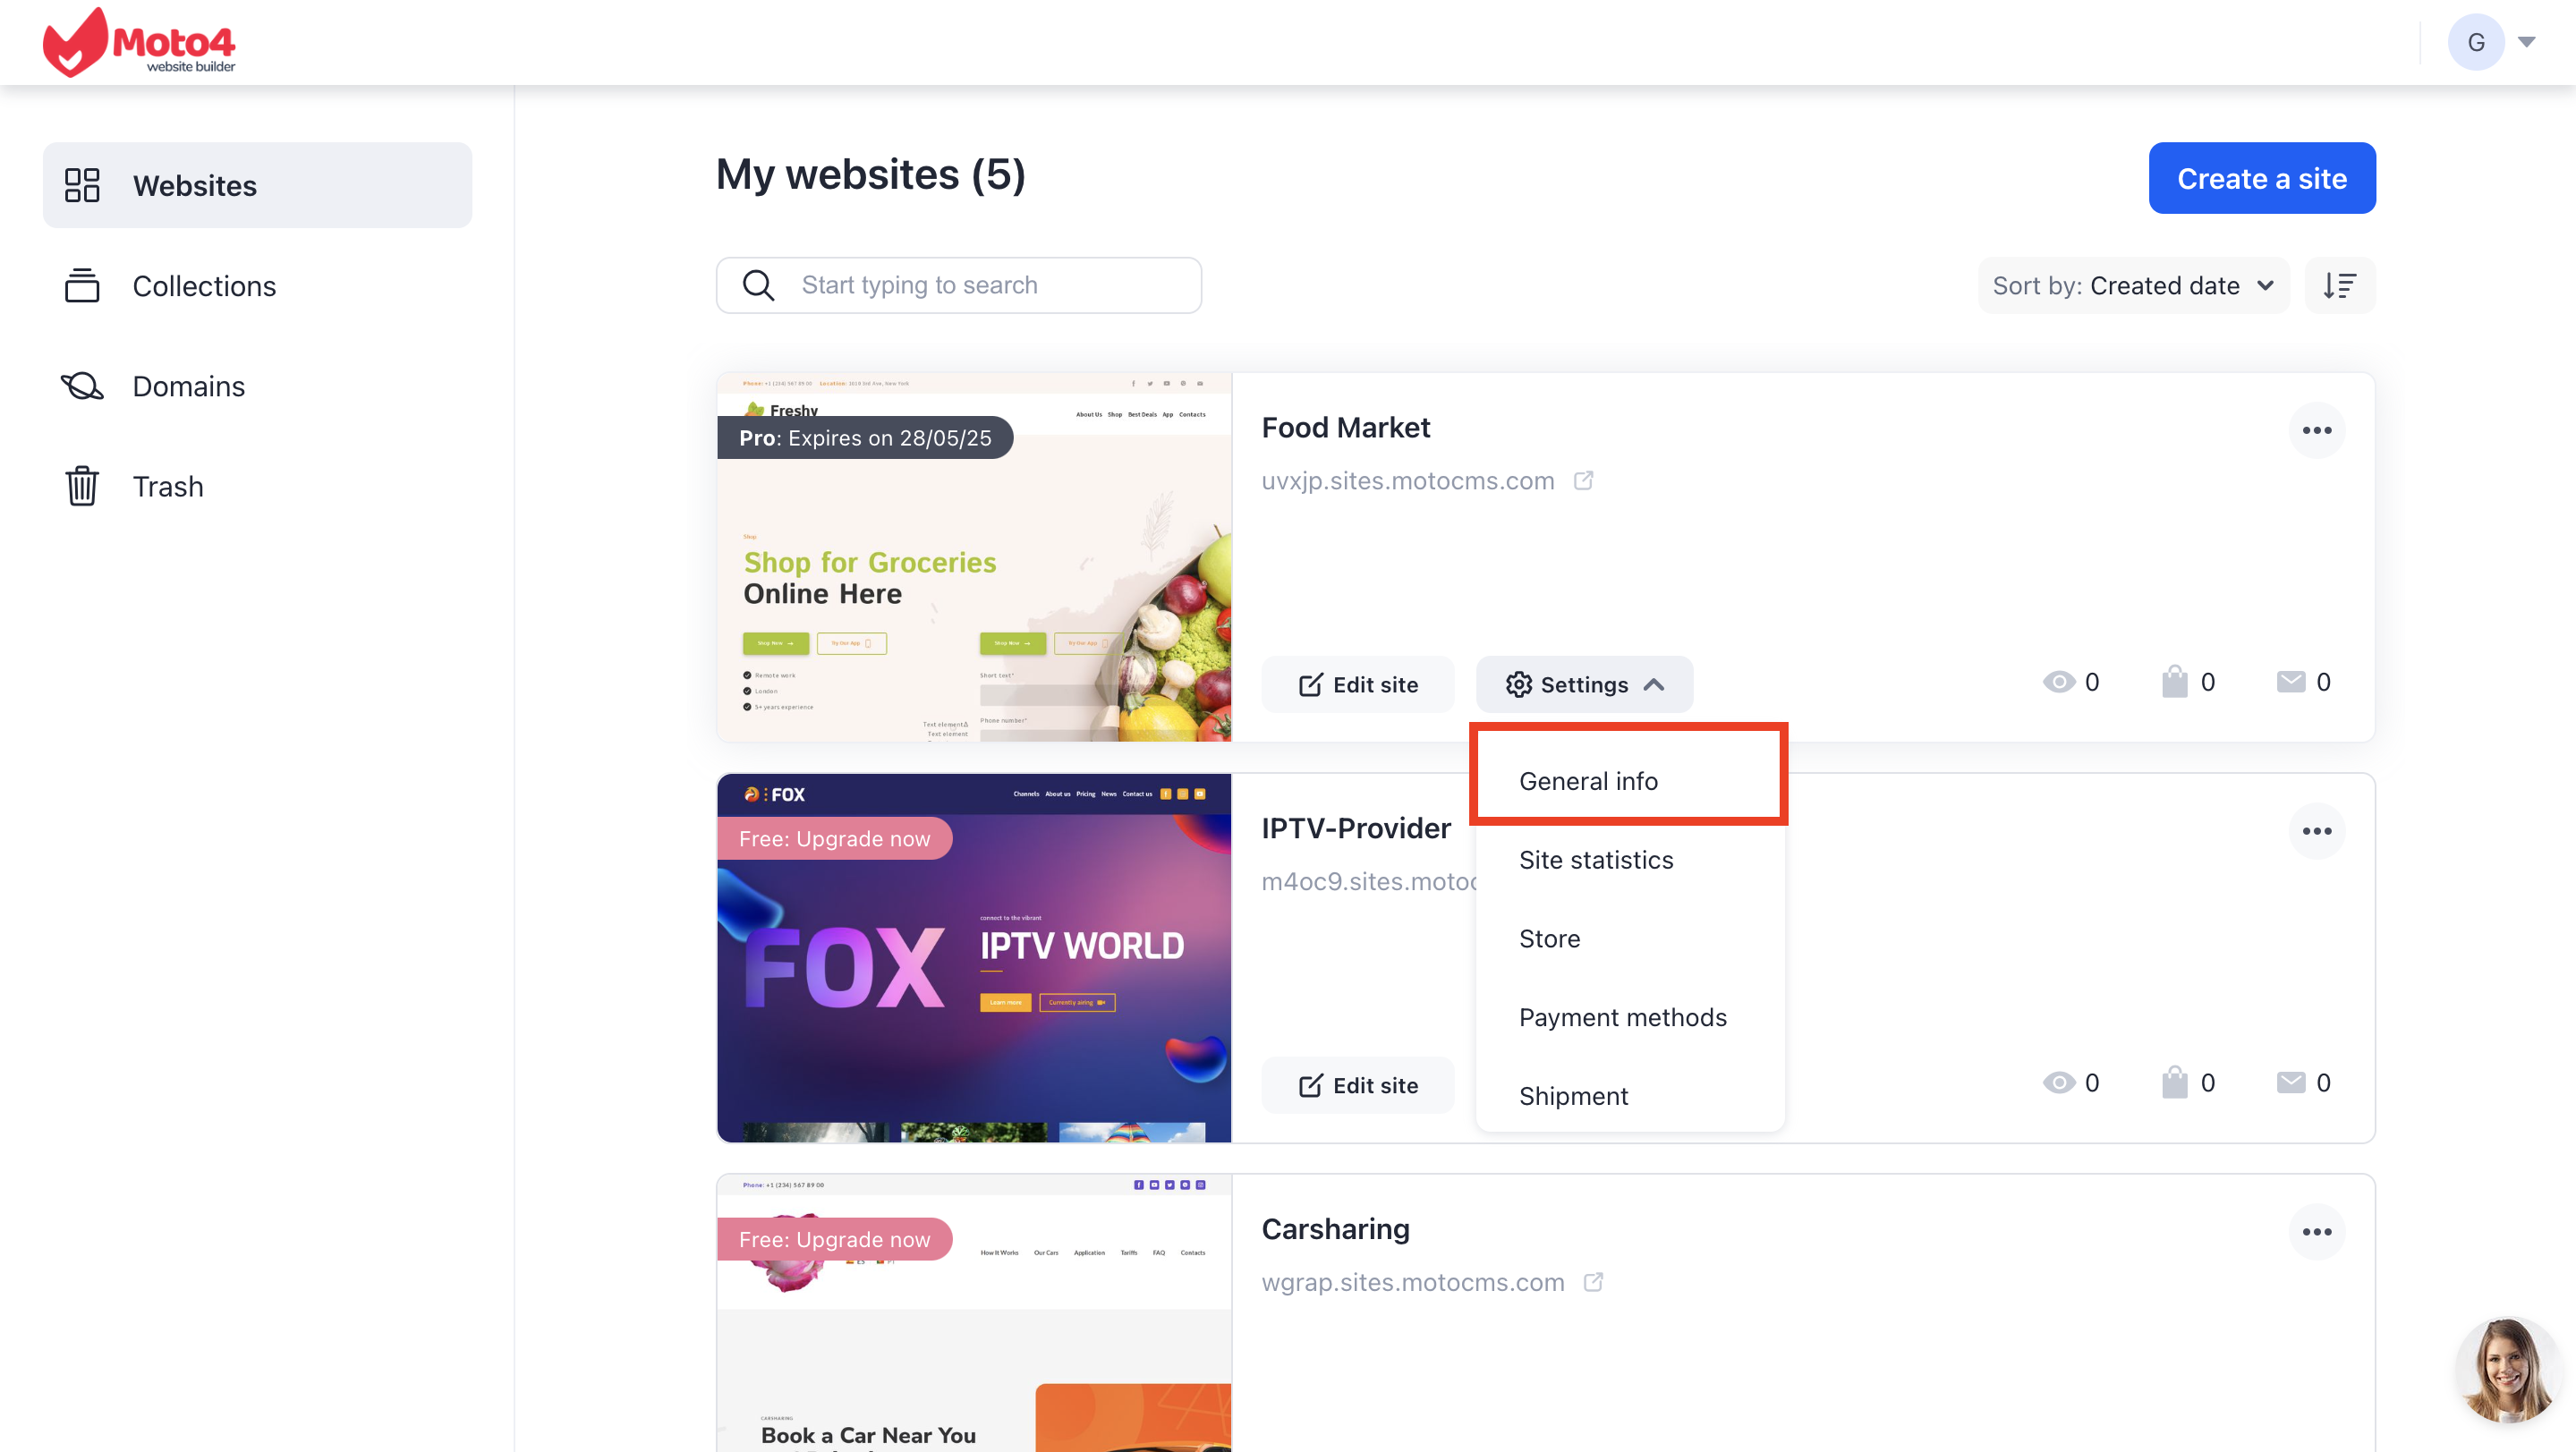Toggle the sort order icon button
This screenshot has width=2576, height=1452.
tap(2340, 285)
